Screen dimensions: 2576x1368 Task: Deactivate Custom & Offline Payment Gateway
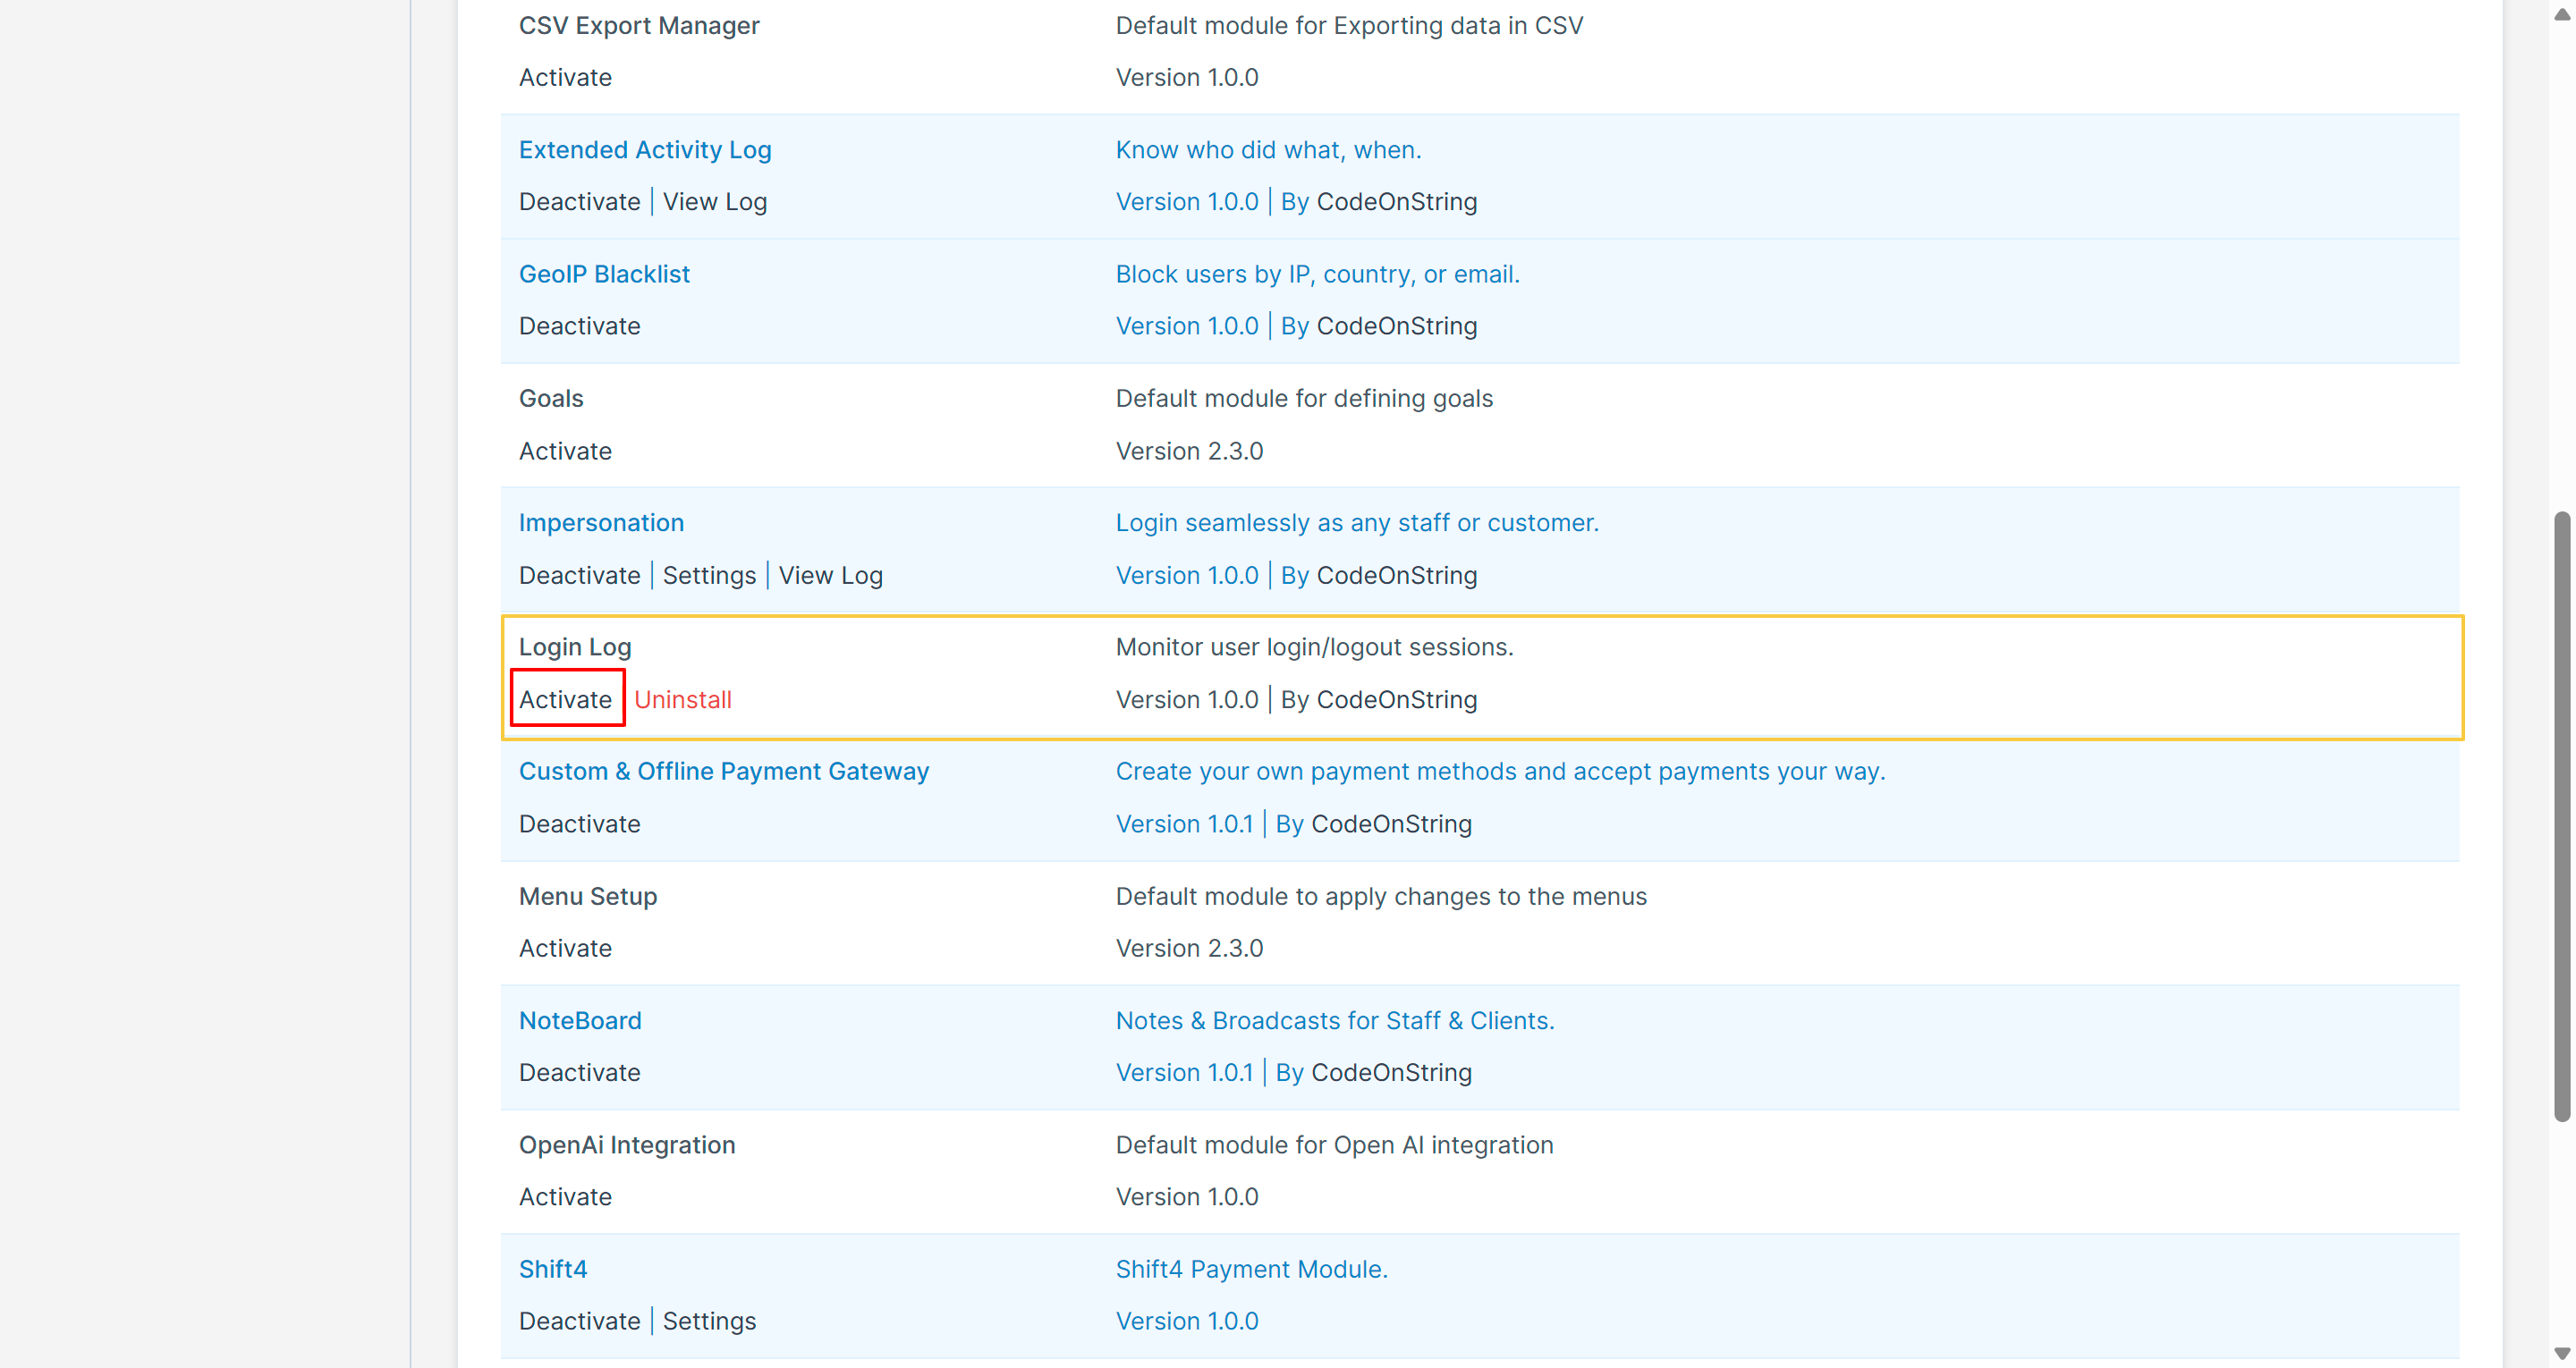tap(579, 824)
